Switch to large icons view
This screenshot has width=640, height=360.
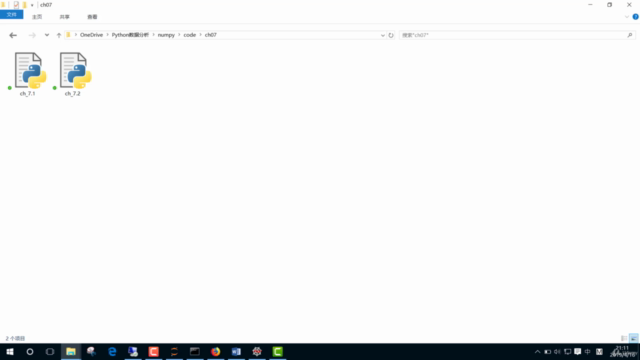pyautogui.click(x=633, y=338)
